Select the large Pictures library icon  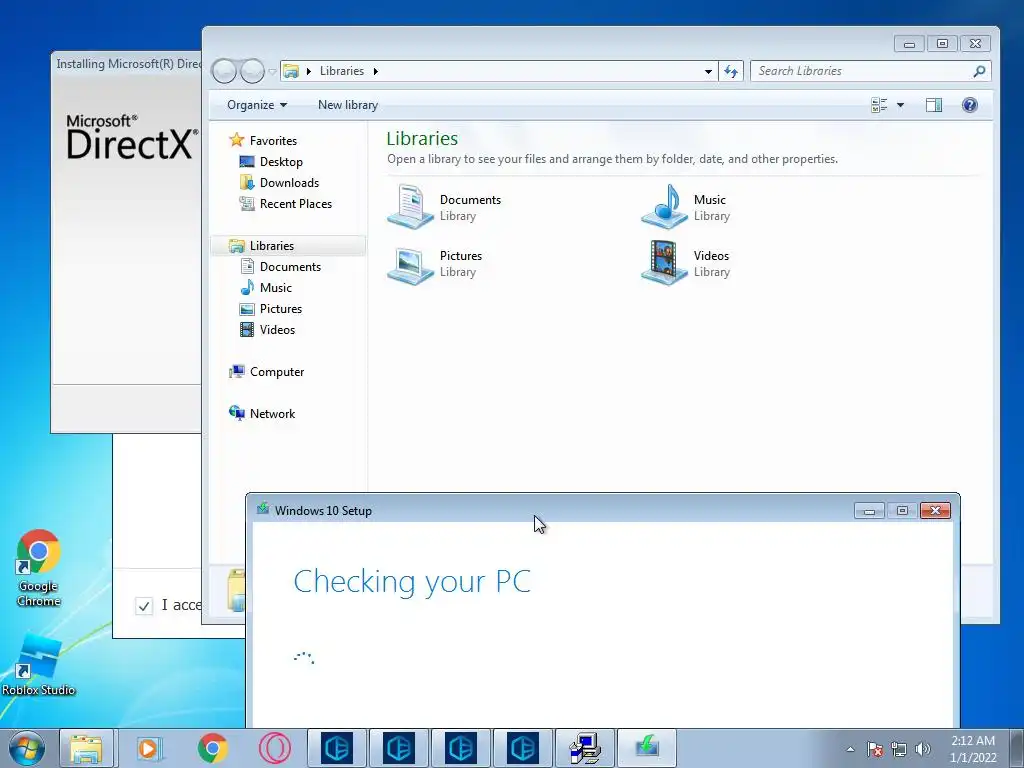pyautogui.click(x=411, y=264)
